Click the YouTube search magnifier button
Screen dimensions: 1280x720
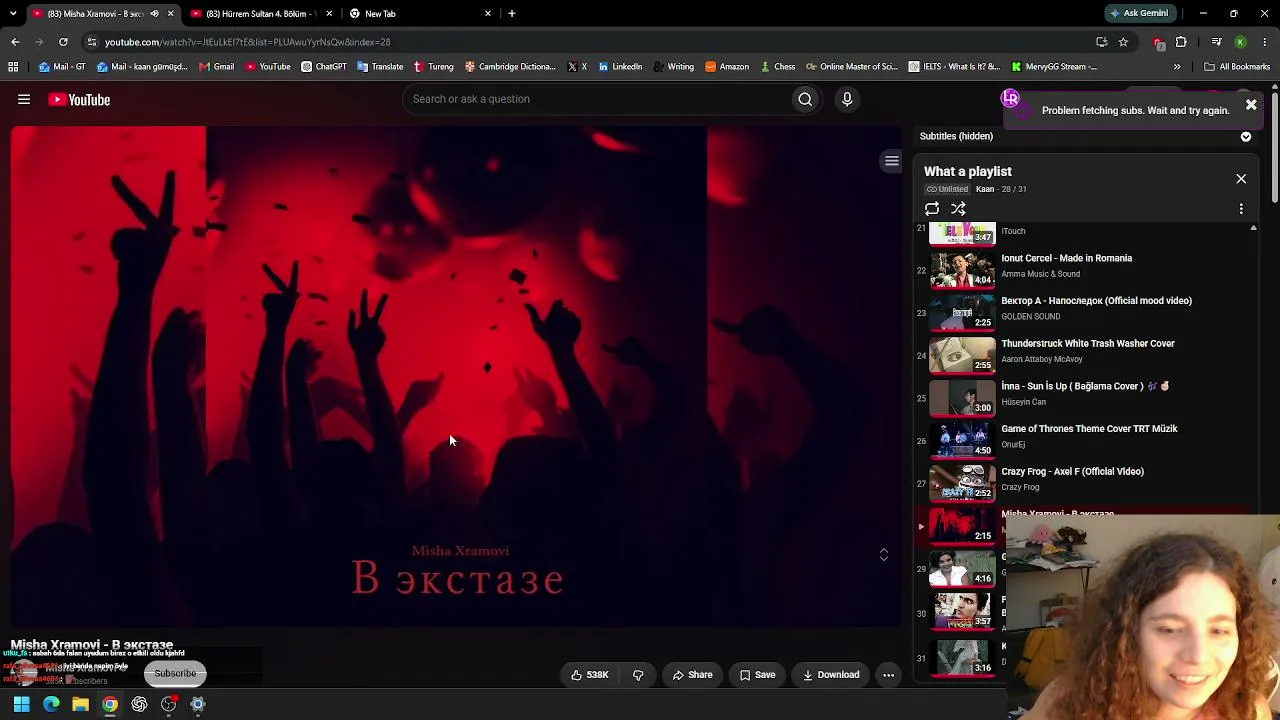(805, 99)
